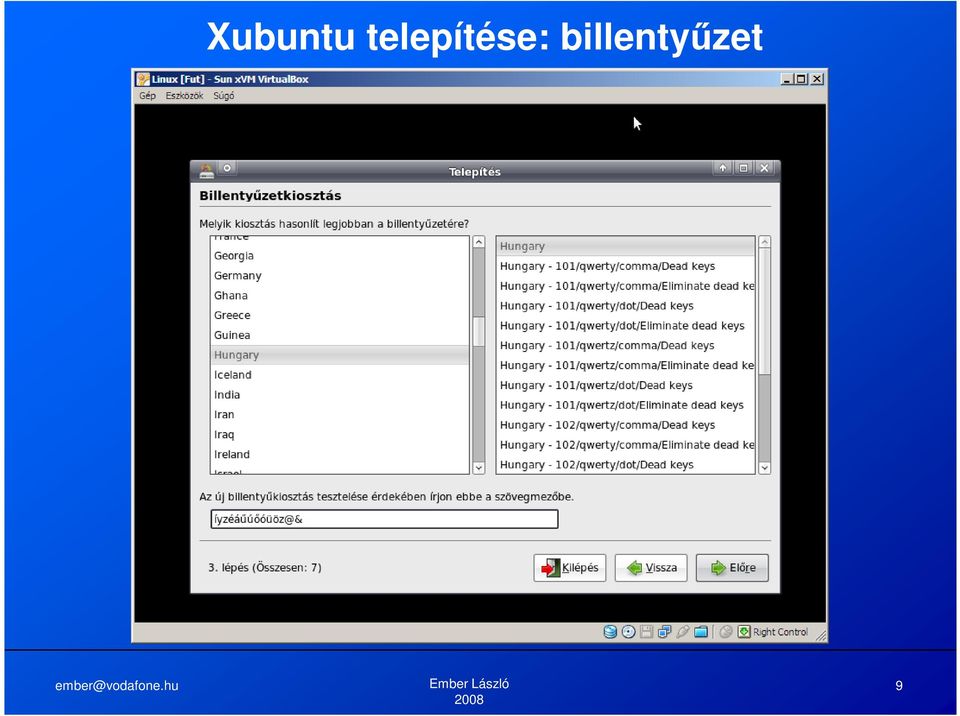This screenshot has height=716, width=960.
Task: Select the plain Hungary layout variant
Action: coord(626,246)
